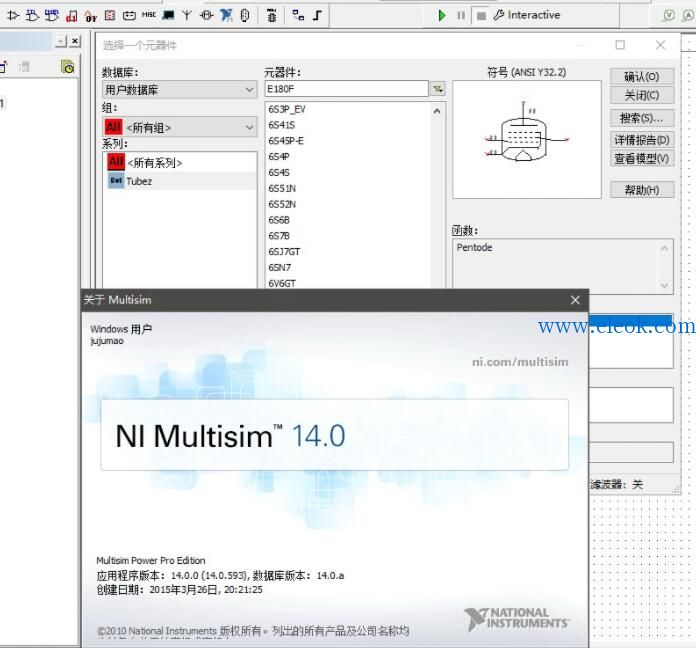Image resolution: width=696 pixels, height=648 pixels.
Task: Open the Power components group
Action: [129, 16]
